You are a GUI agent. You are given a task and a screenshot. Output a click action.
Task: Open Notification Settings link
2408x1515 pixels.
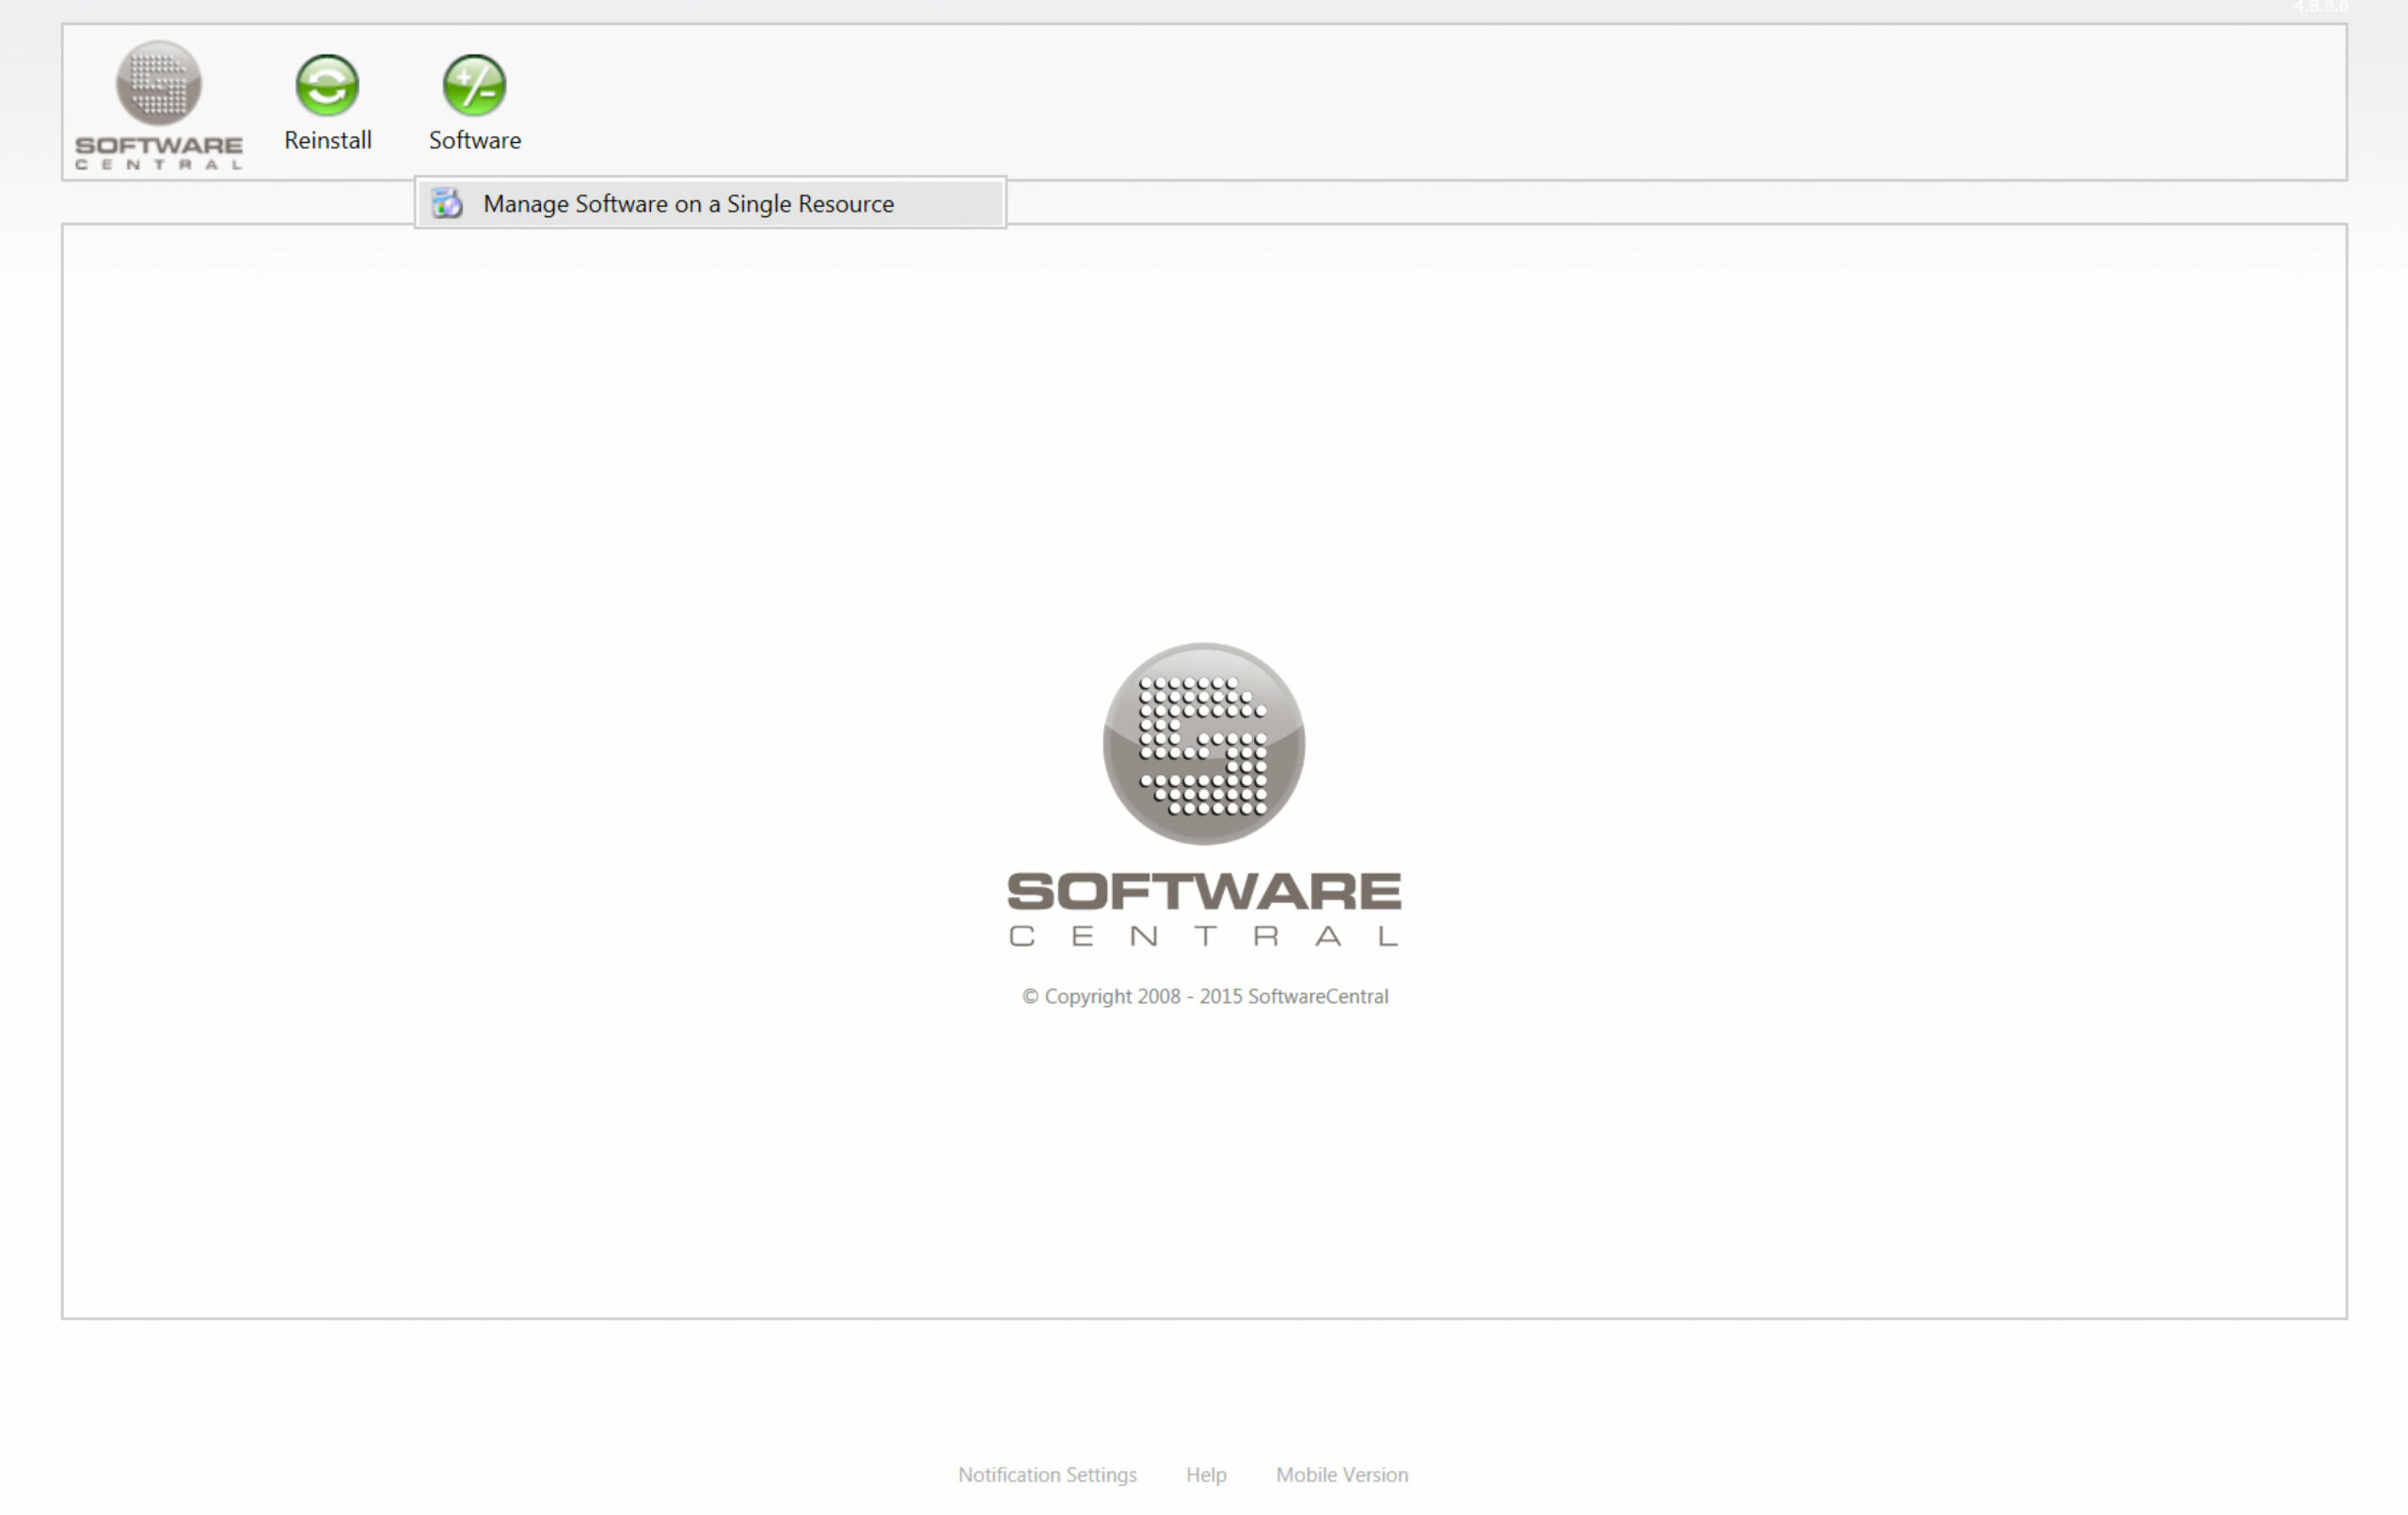pyautogui.click(x=1047, y=1475)
